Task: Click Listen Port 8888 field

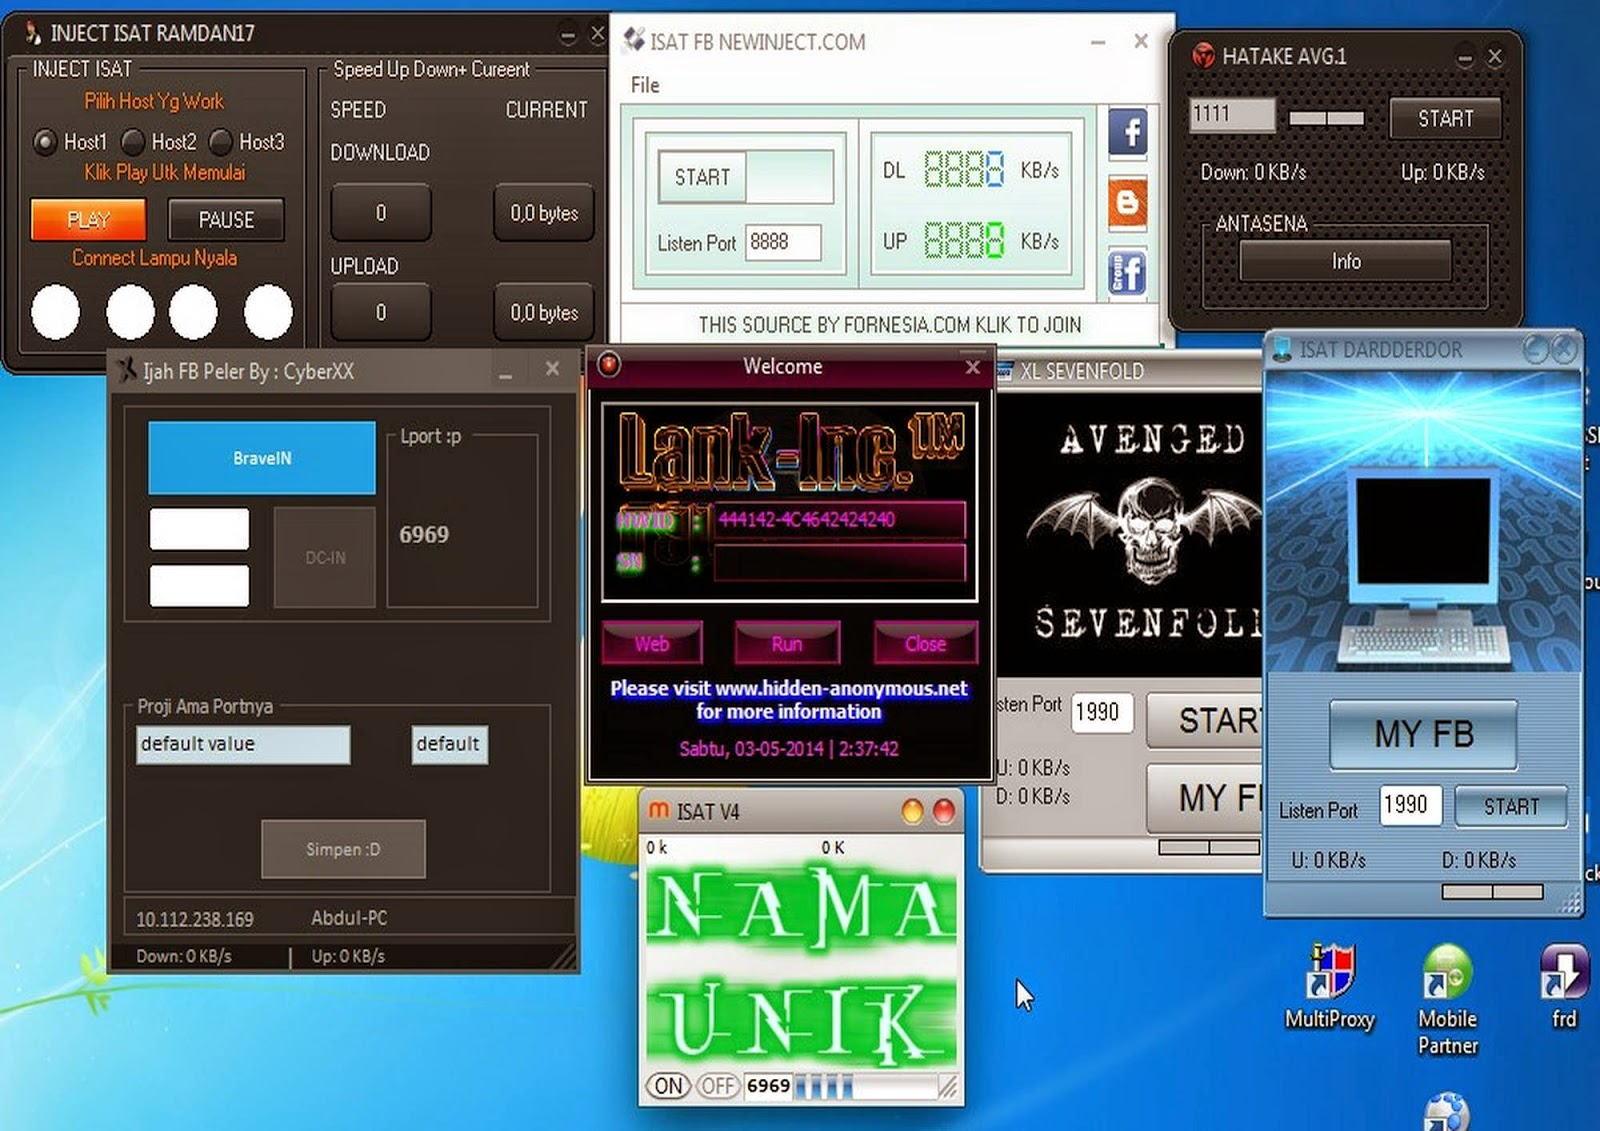Action: click(x=783, y=242)
